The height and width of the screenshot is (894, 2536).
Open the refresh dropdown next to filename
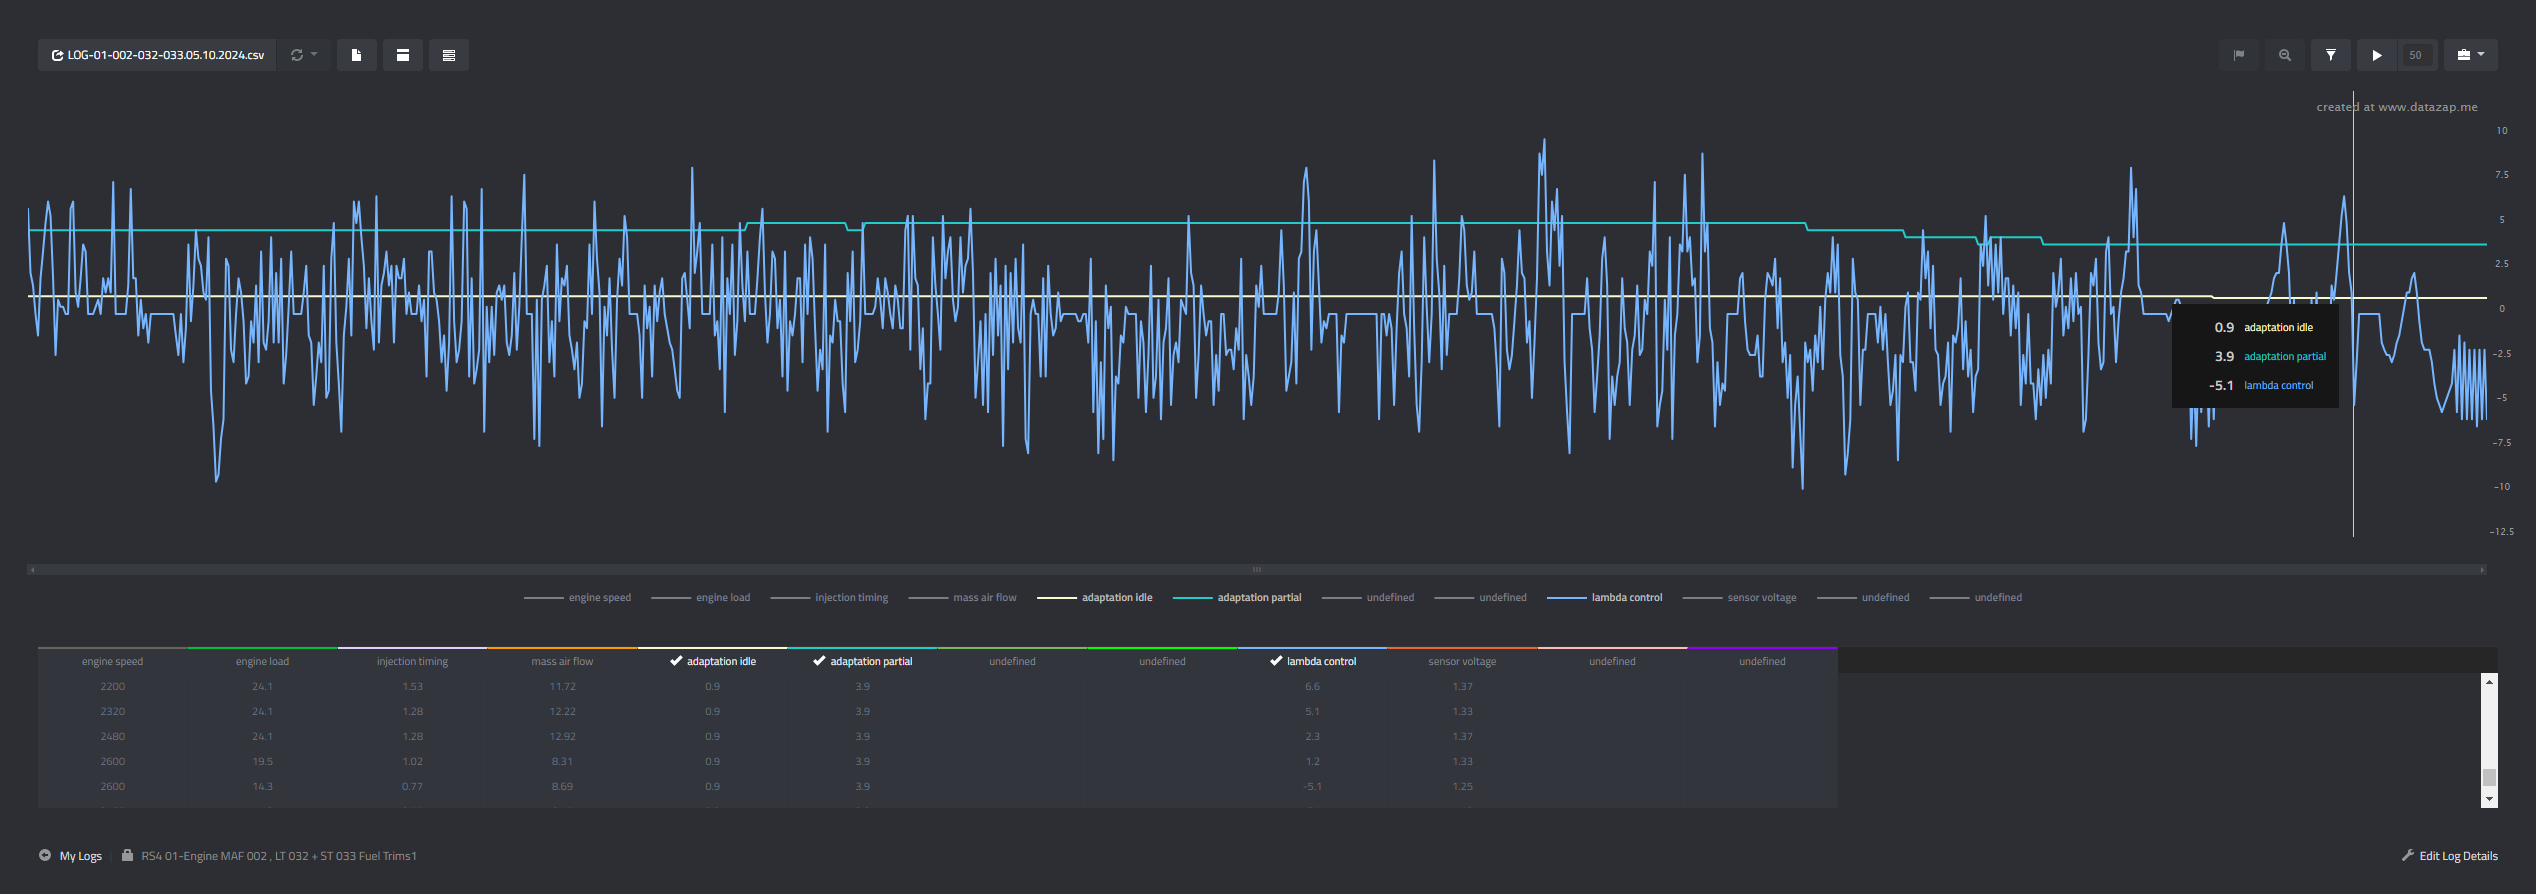tap(303, 55)
